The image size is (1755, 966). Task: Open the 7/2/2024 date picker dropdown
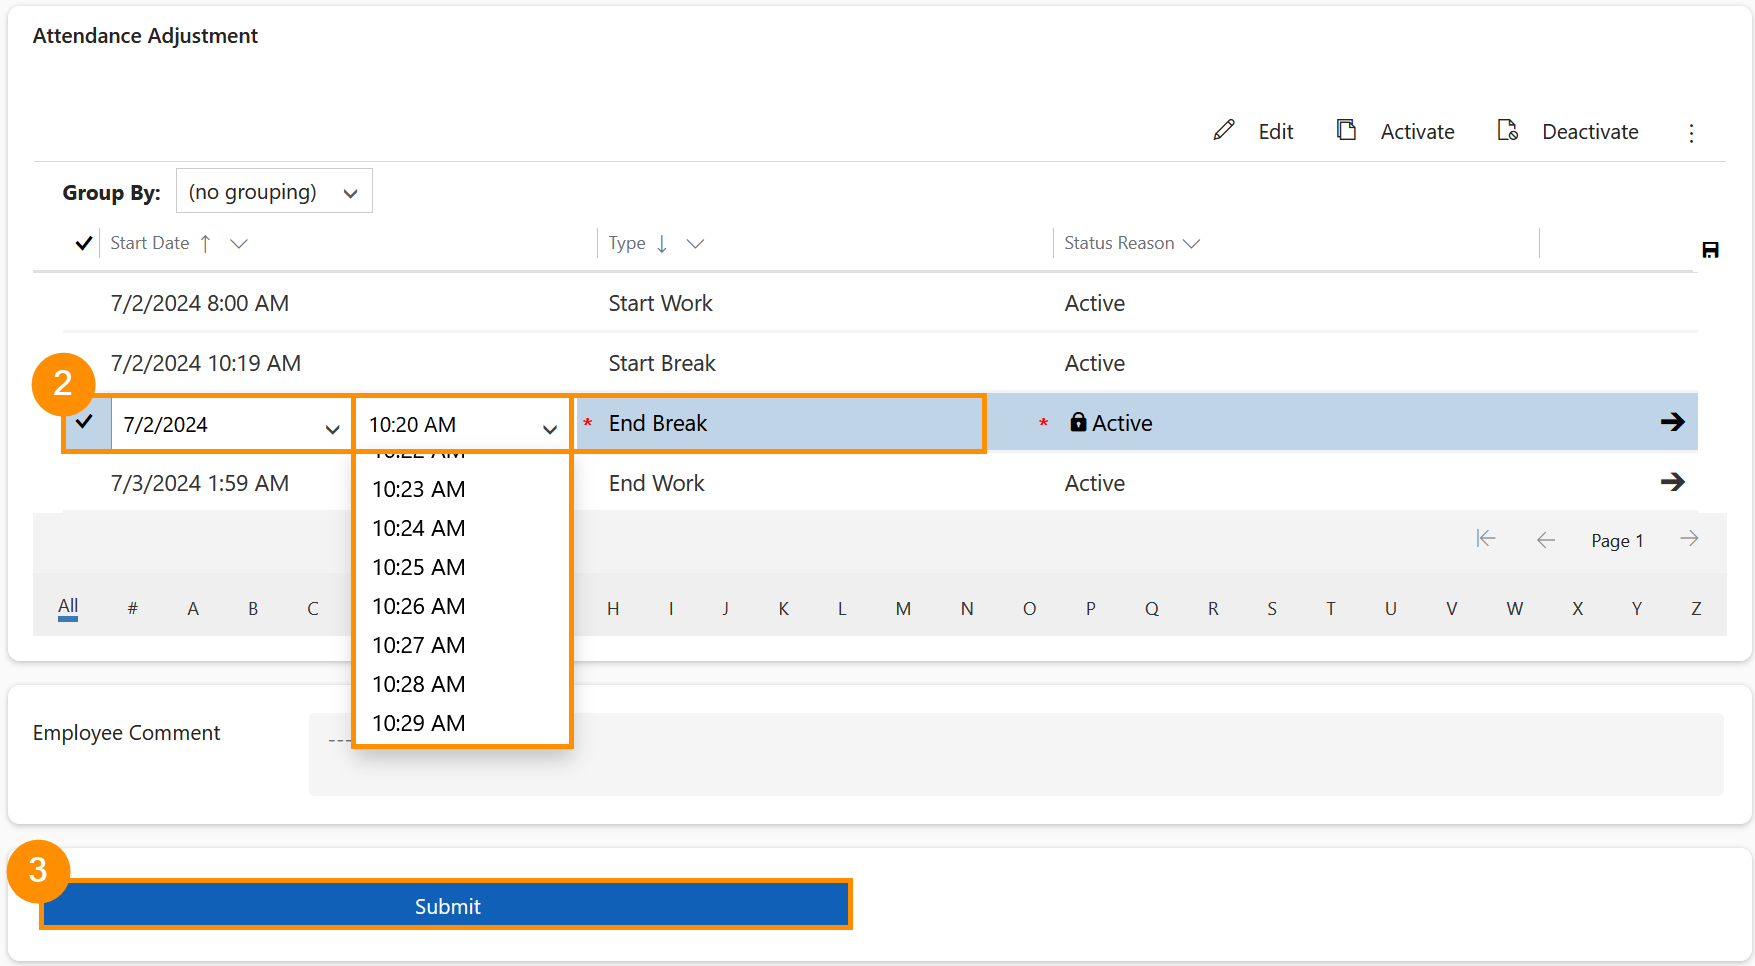(332, 429)
